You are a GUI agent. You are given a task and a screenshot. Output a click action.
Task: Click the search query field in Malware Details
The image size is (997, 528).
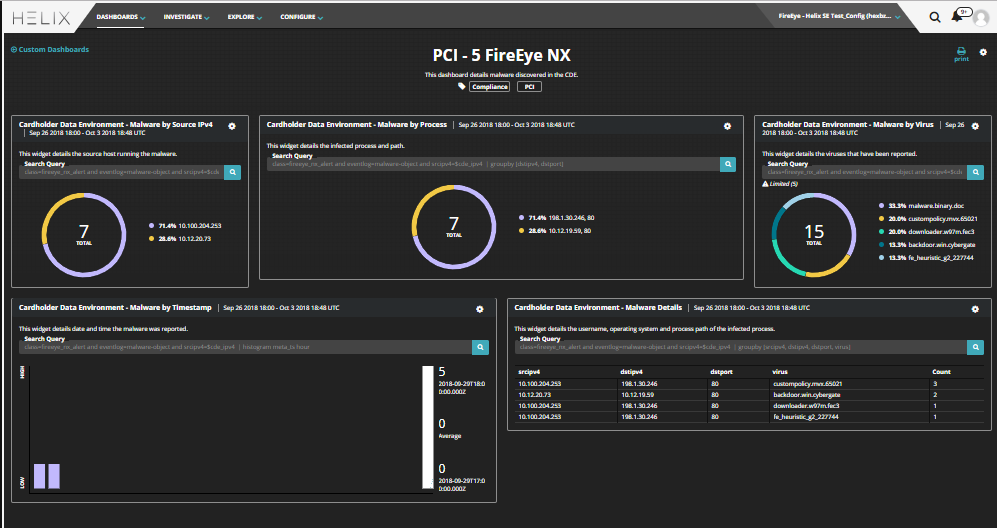pos(741,347)
